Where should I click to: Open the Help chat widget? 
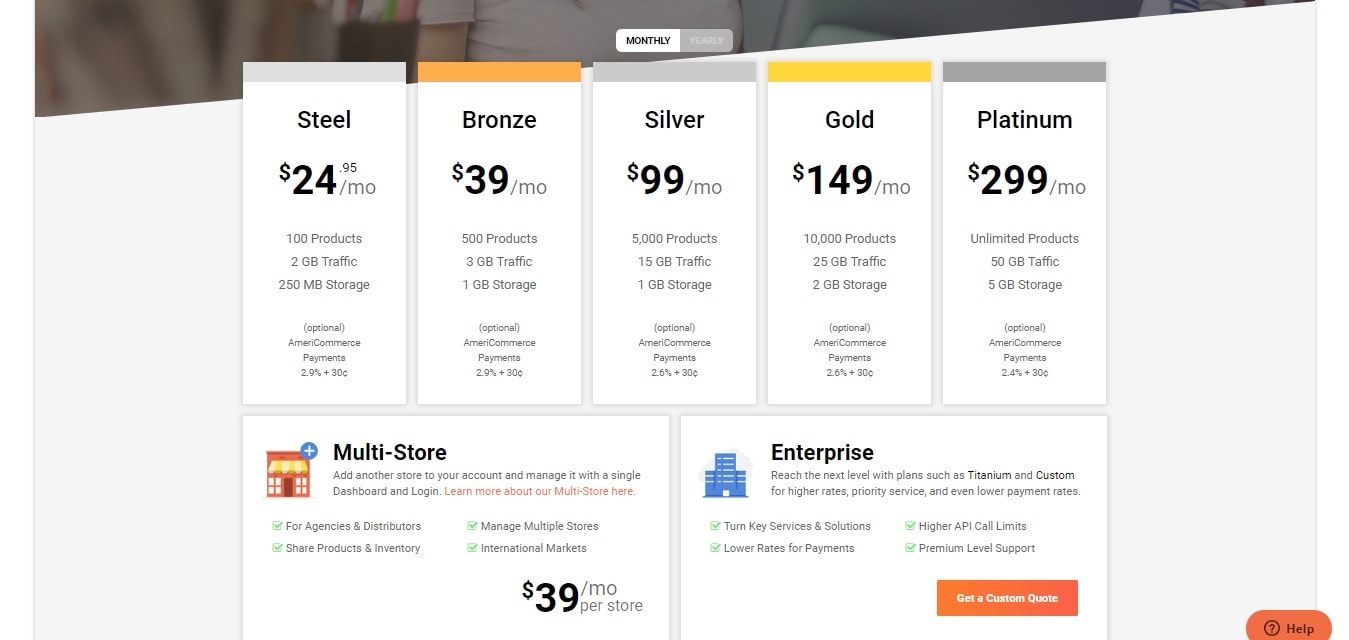1289,628
